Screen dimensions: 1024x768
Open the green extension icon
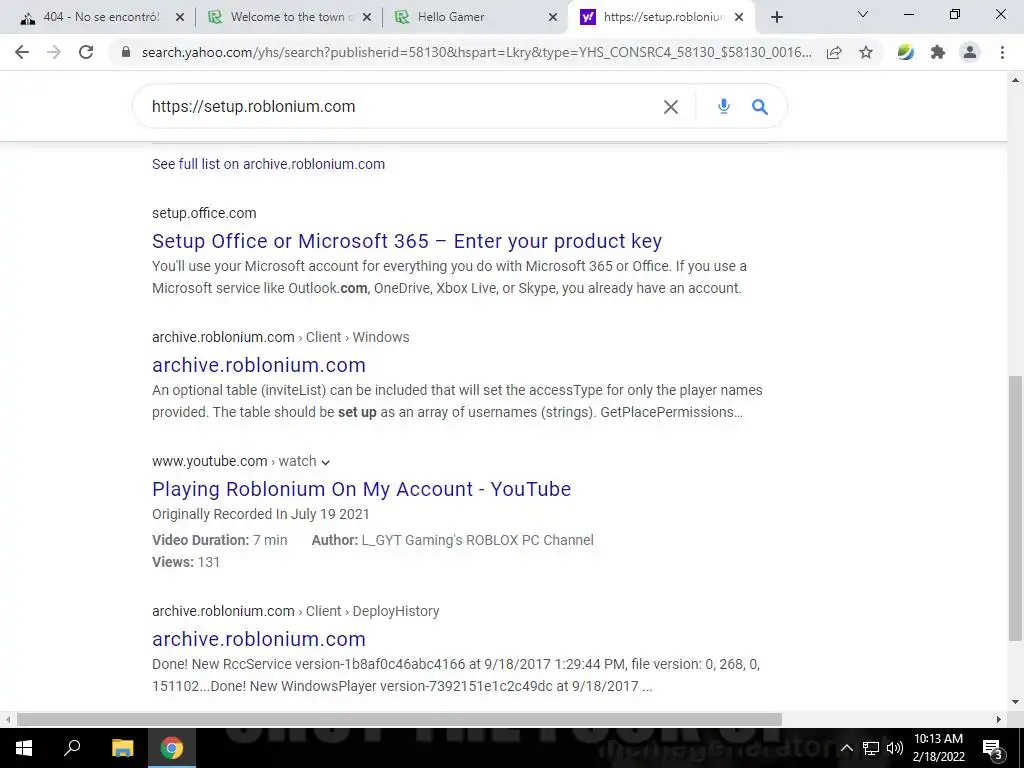pos(905,52)
